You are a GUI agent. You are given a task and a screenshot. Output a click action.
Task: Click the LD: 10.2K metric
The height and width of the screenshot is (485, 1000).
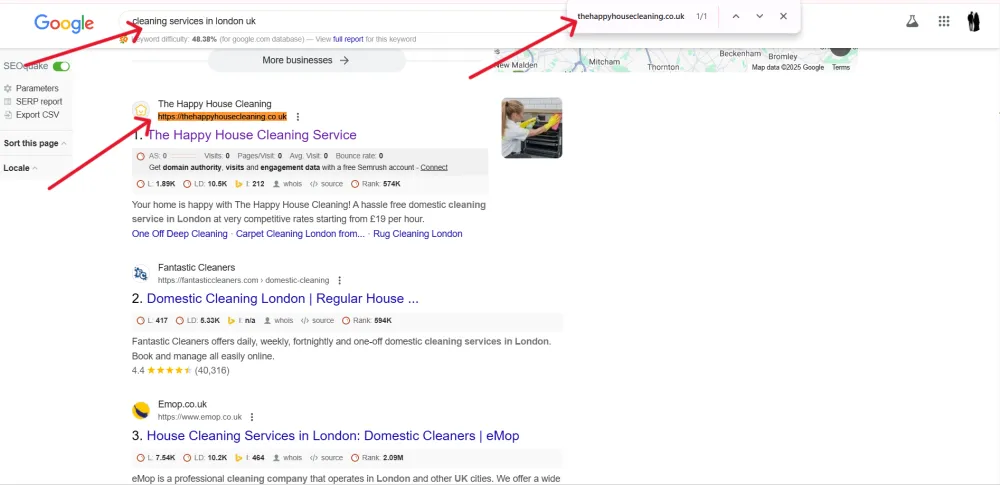pyautogui.click(x=205, y=458)
